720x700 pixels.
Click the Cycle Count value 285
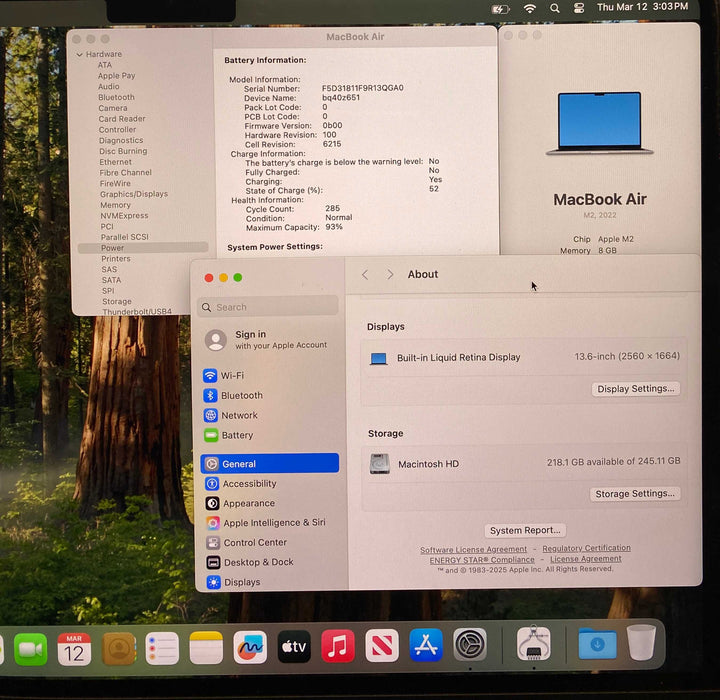(x=332, y=209)
